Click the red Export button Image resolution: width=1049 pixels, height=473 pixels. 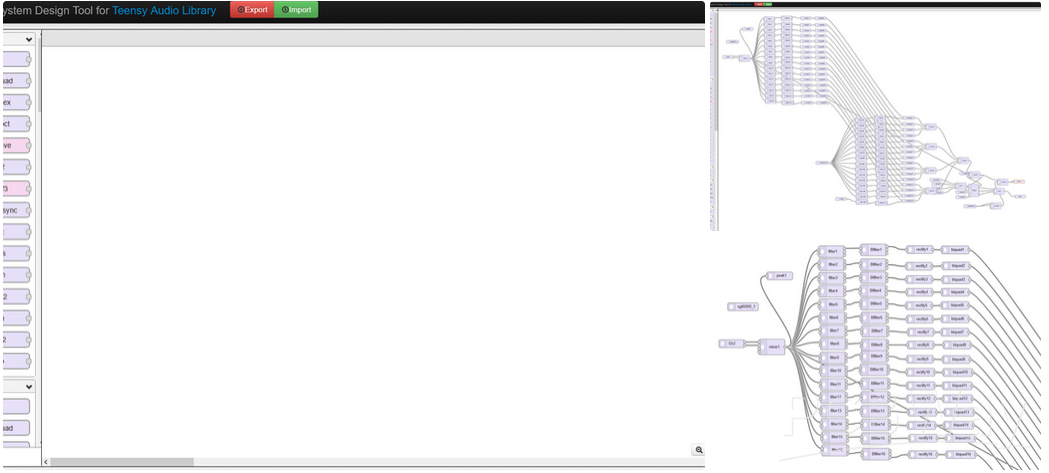[x=252, y=10]
